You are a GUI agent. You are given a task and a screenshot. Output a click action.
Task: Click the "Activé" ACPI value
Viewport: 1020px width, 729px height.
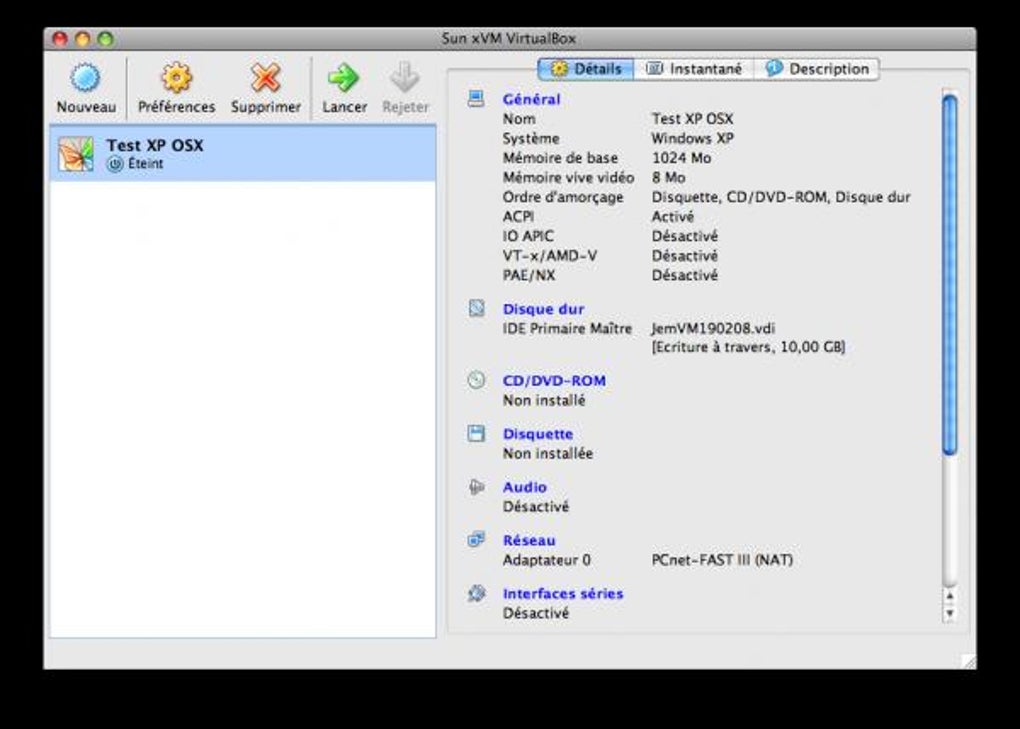673,217
